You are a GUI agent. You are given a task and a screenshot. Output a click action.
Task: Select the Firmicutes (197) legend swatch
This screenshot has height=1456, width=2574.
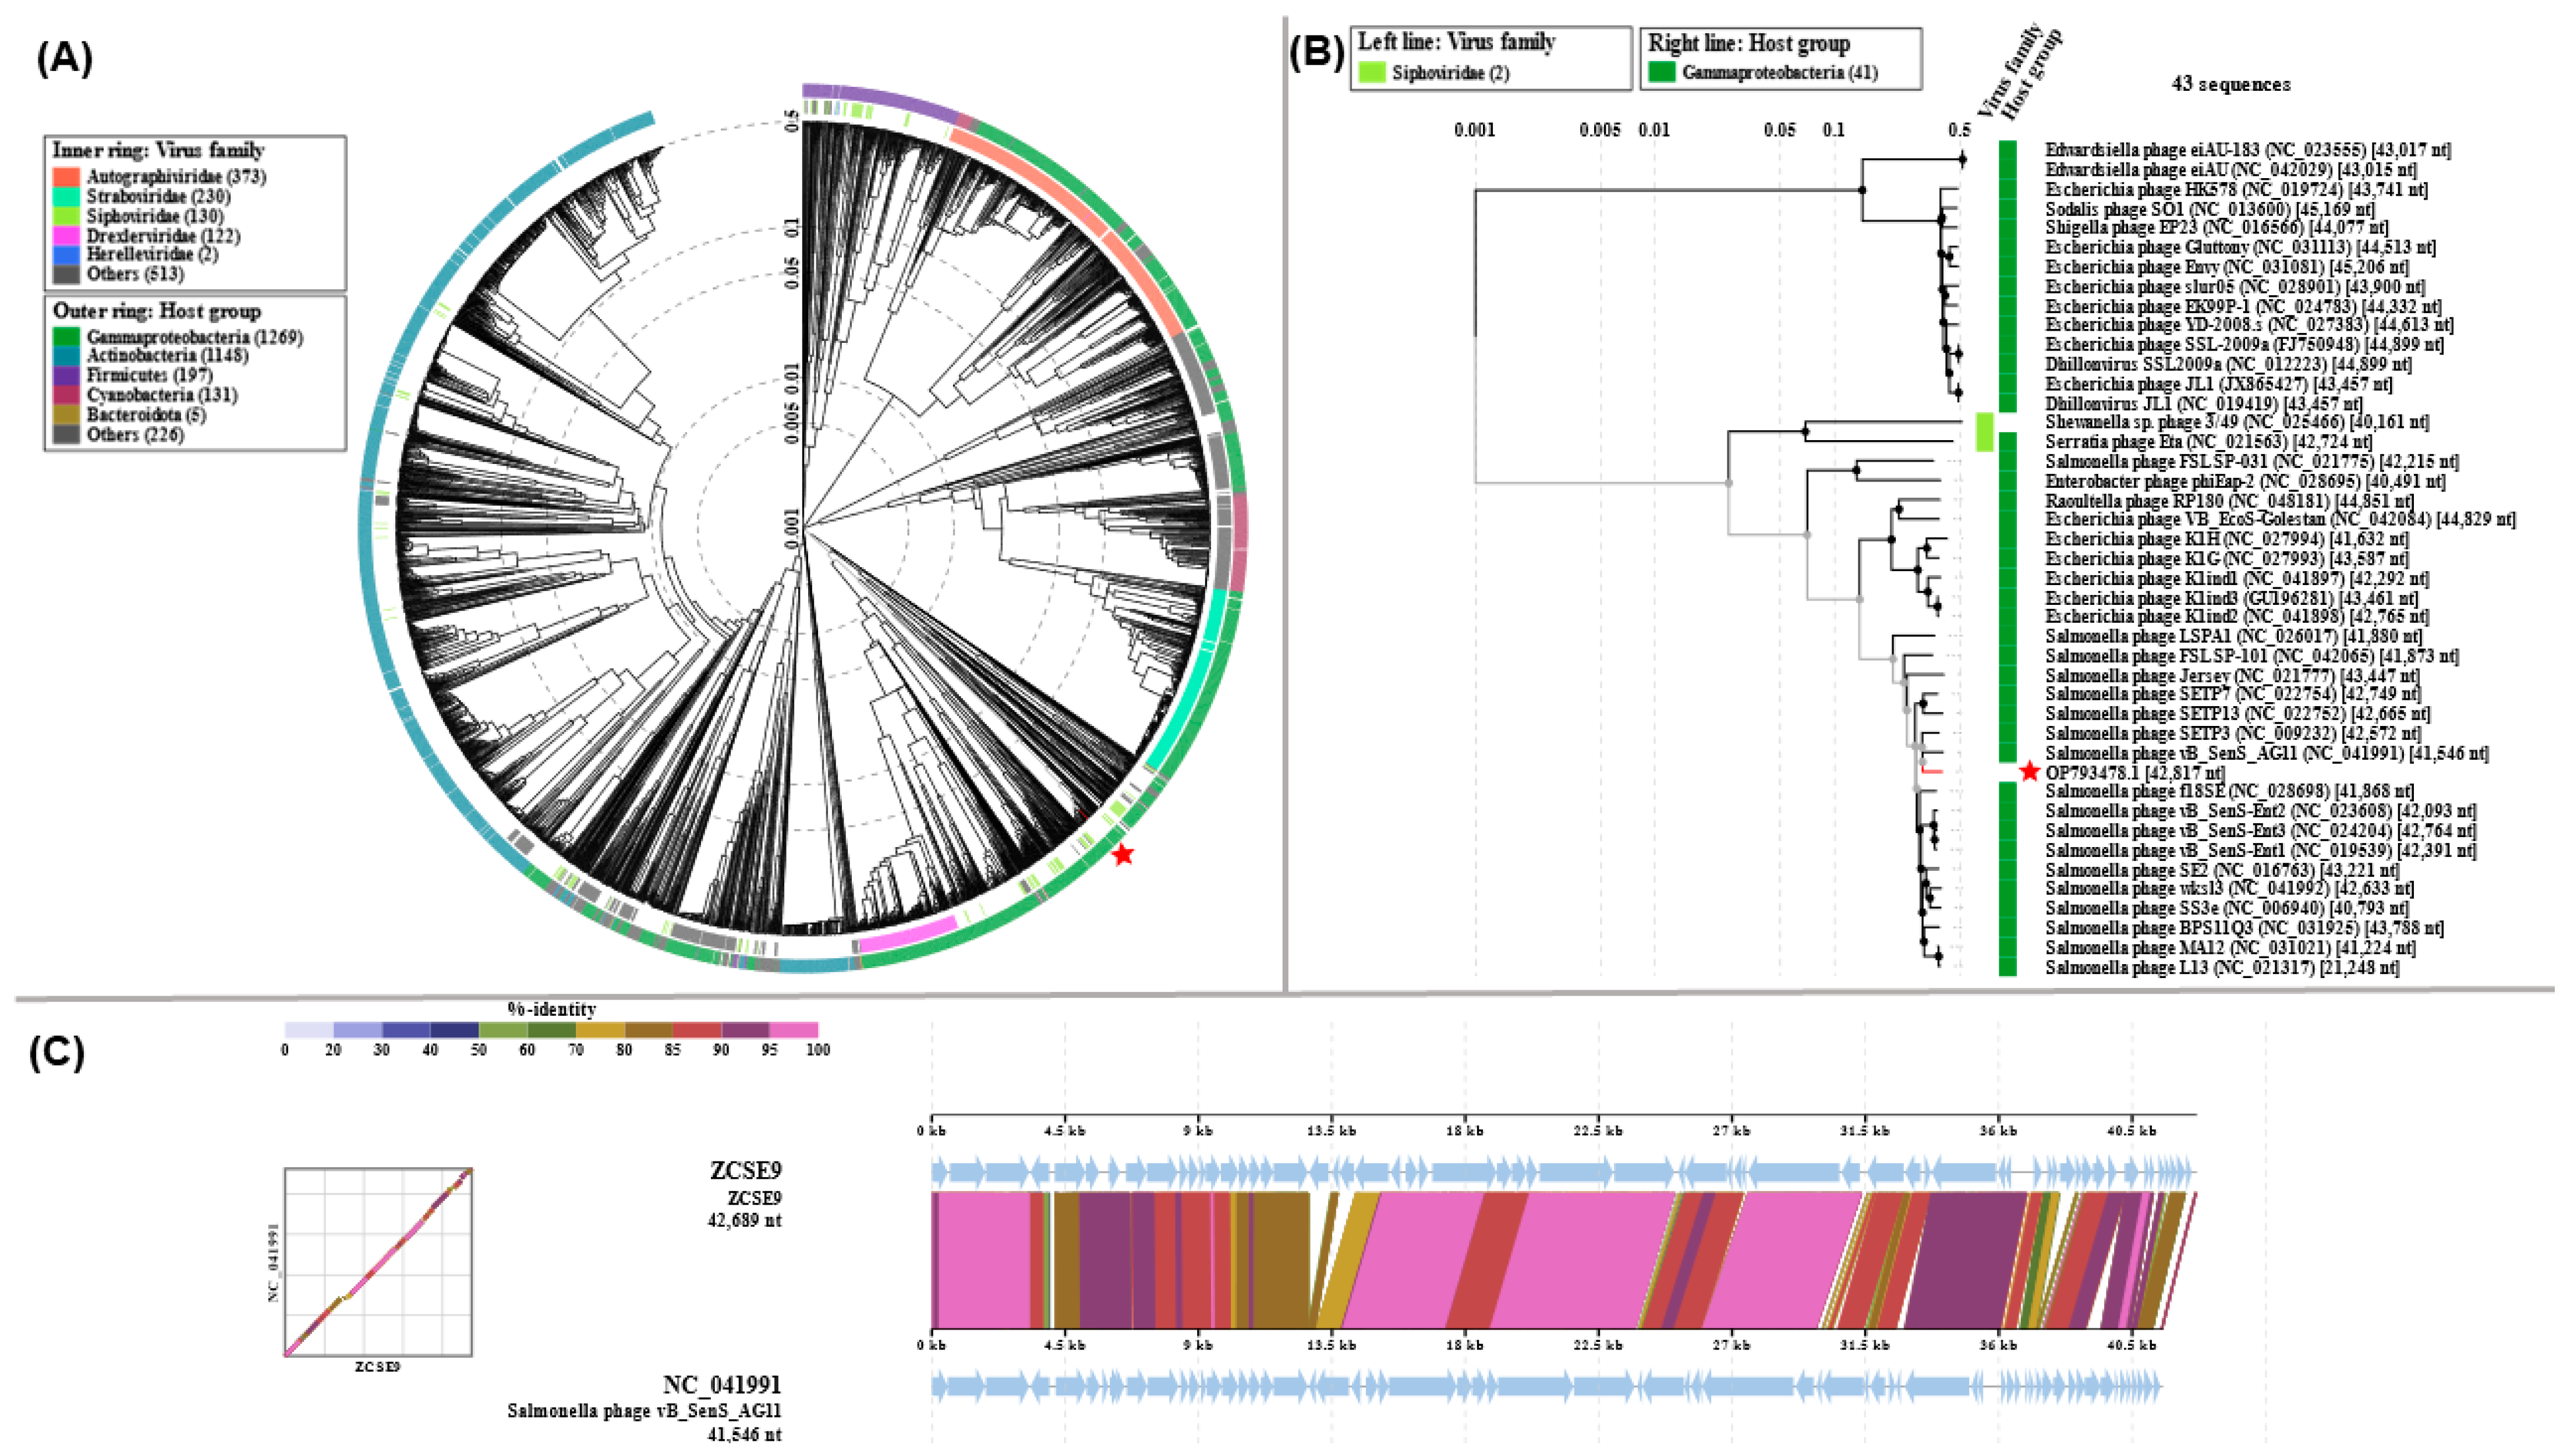point(67,375)
